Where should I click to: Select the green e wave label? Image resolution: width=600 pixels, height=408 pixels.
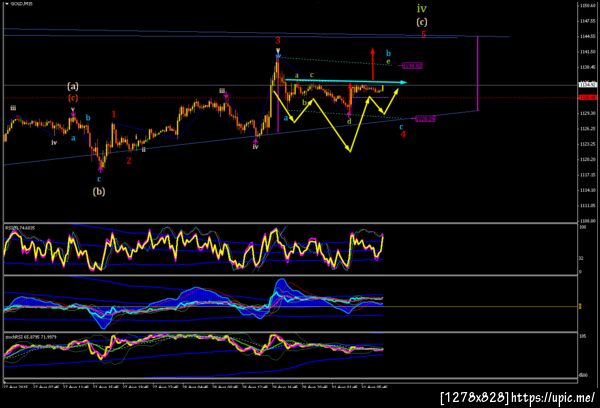388,62
